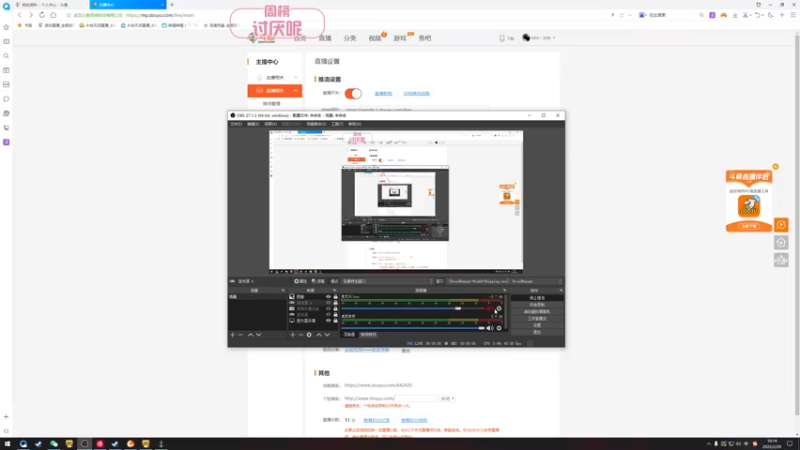Unlock the top source in the OBS sources list
800x450 pixels.
335,296
